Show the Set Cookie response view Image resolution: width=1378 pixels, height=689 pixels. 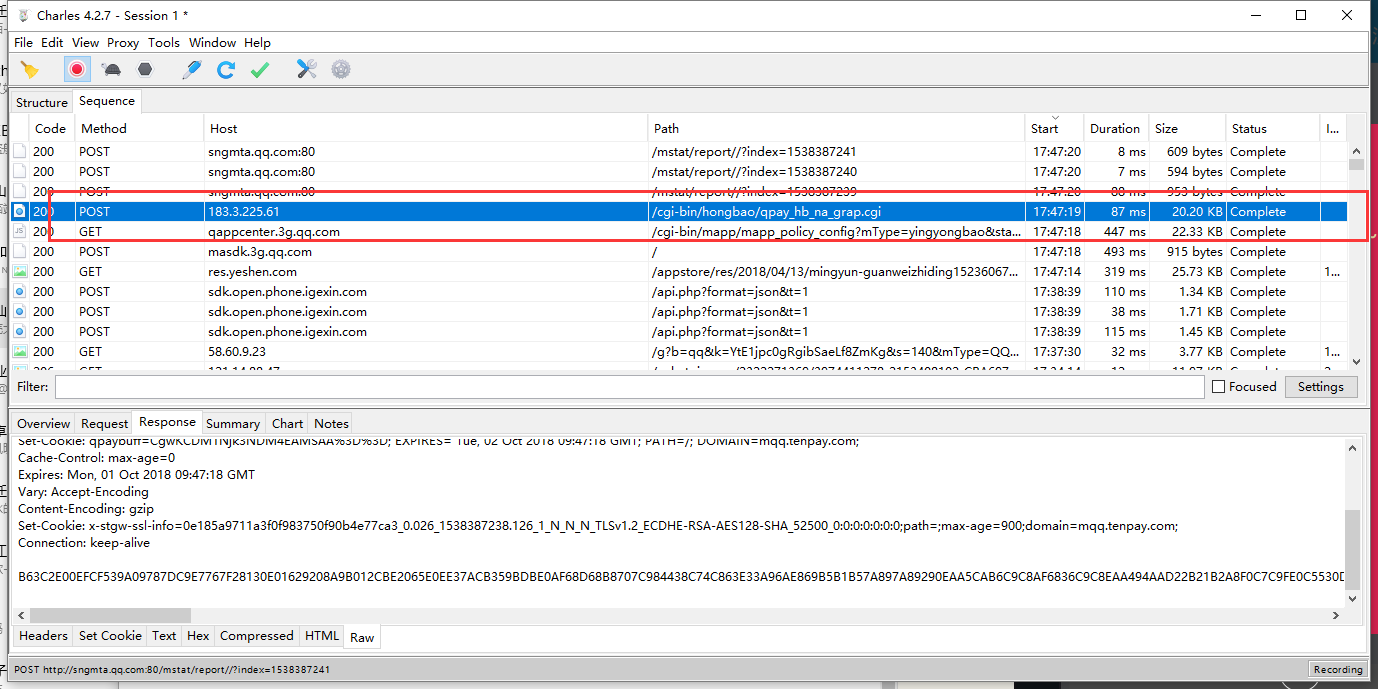(x=111, y=636)
